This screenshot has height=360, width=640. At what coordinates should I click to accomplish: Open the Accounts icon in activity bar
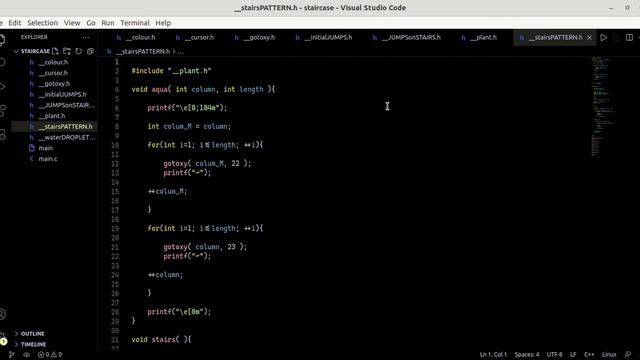coord(2,314)
